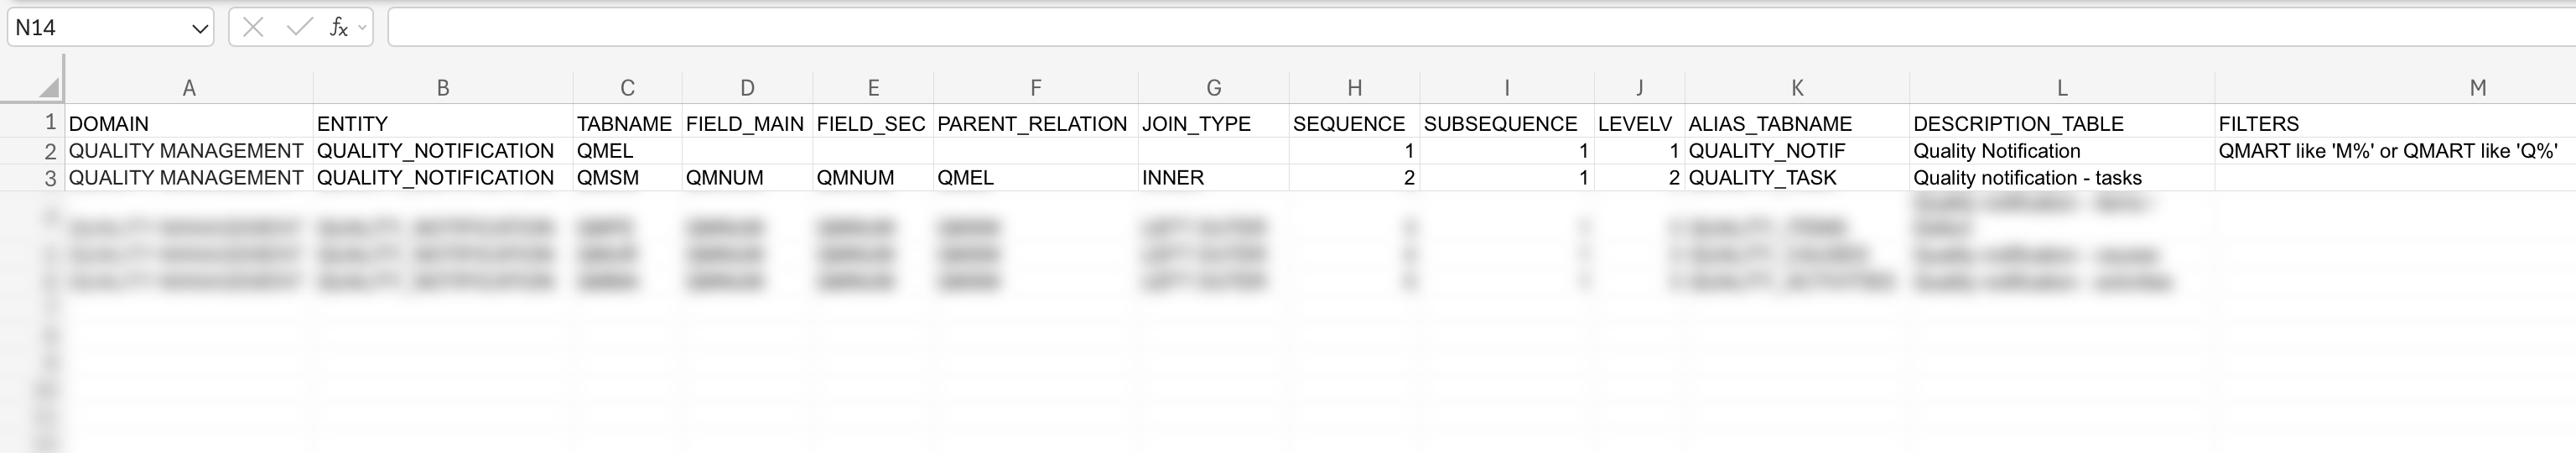2576x453 pixels.
Task: Select row 1 header
Action: click(49, 123)
